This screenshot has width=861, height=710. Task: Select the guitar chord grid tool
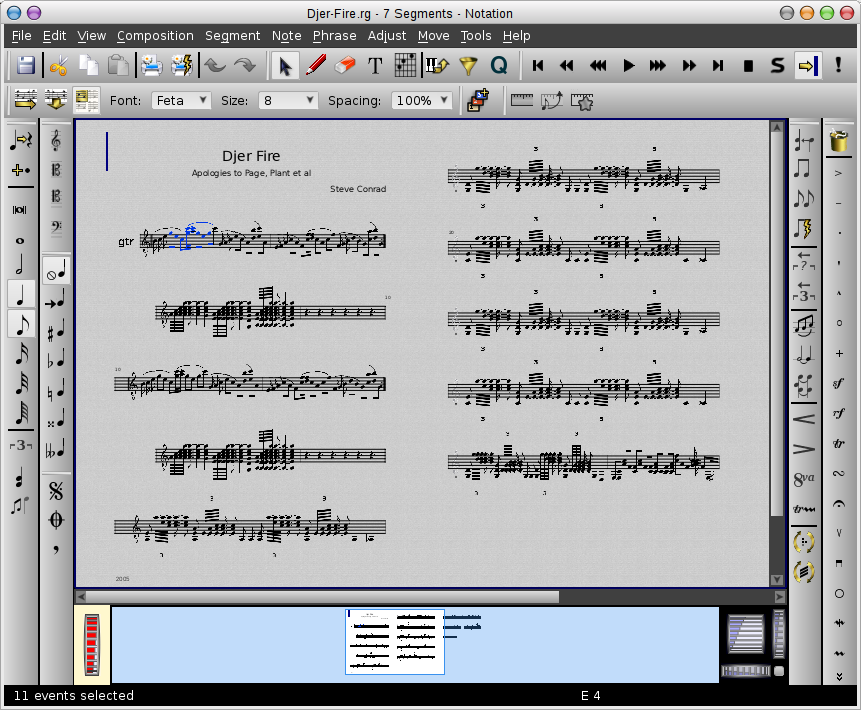tap(405, 66)
